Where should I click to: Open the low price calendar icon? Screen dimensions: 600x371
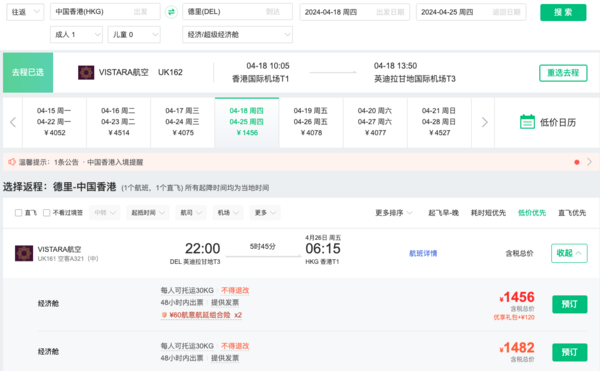pos(527,122)
